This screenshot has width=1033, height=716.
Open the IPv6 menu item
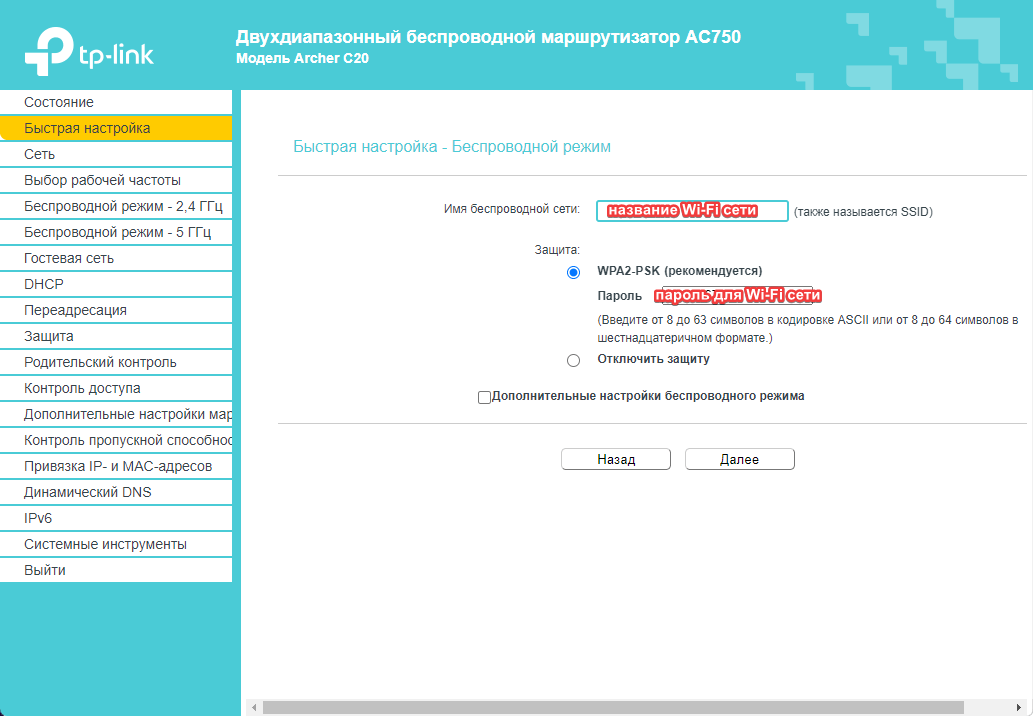[38, 518]
